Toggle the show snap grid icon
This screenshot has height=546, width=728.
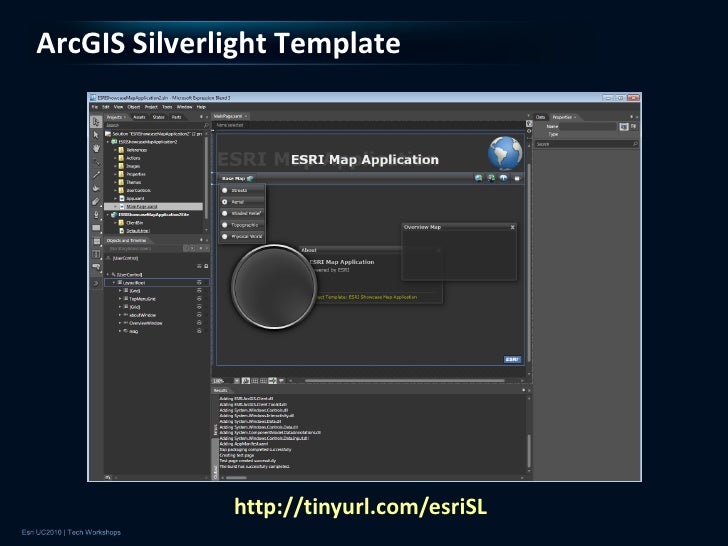(x=255, y=381)
